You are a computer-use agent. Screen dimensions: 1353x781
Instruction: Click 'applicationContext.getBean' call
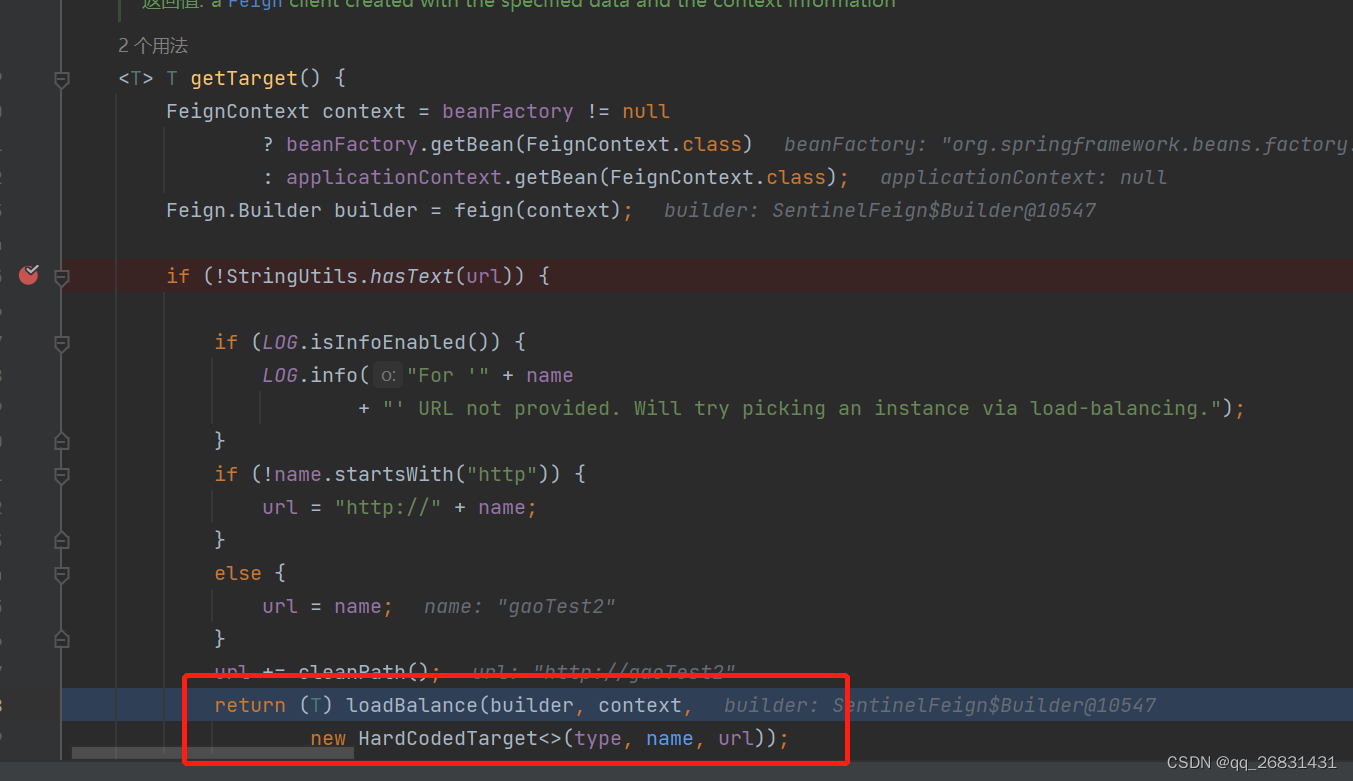pos(442,177)
